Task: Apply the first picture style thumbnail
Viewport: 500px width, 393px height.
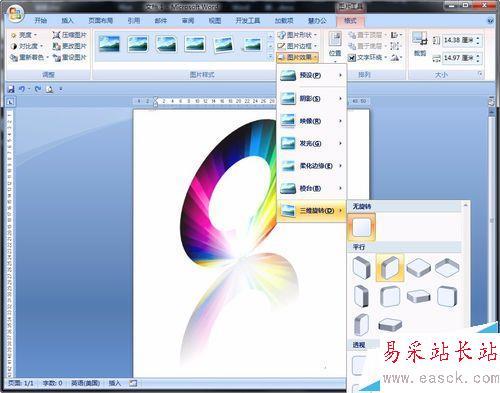Action: tap(109, 44)
